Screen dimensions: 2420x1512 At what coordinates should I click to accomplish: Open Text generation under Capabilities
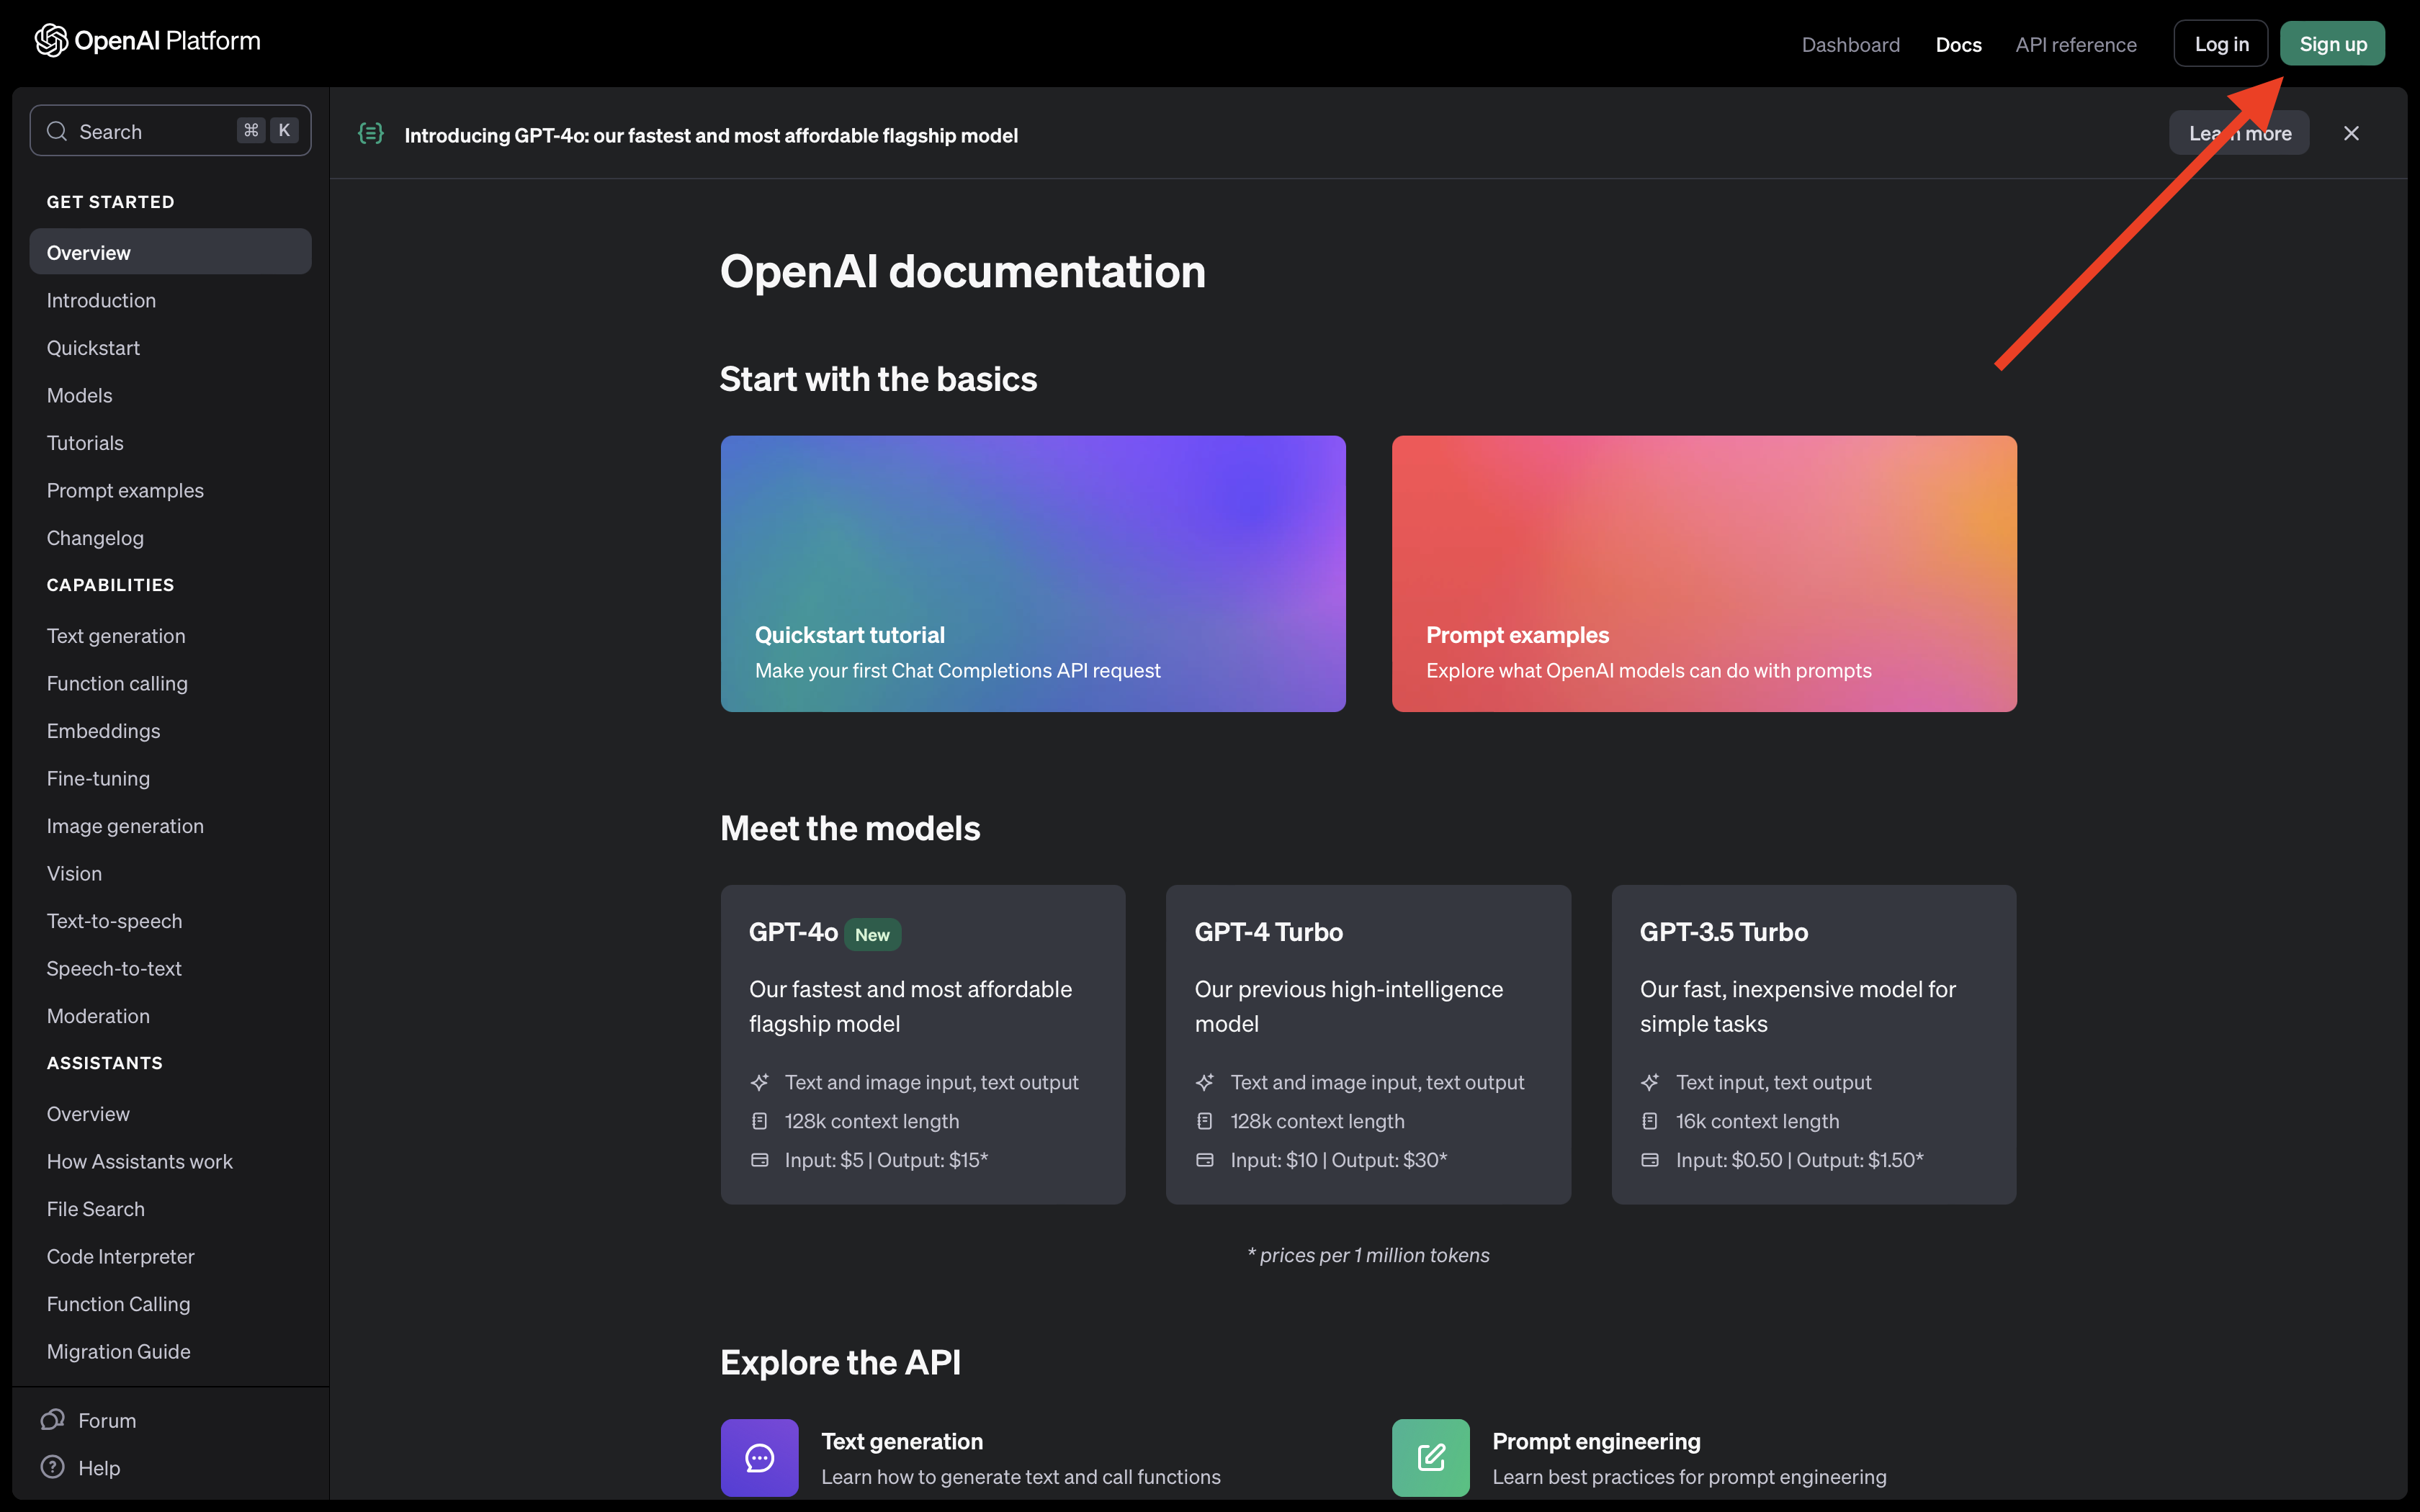tap(170, 635)
